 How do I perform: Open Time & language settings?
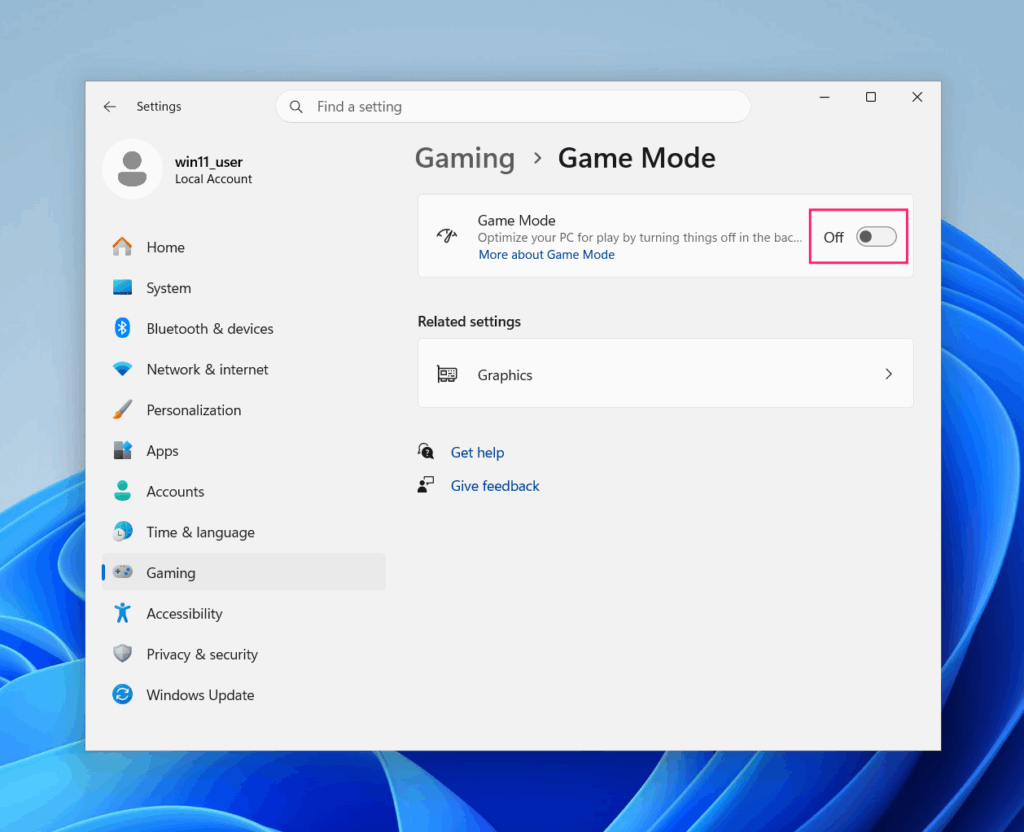(x=244, y=532)
